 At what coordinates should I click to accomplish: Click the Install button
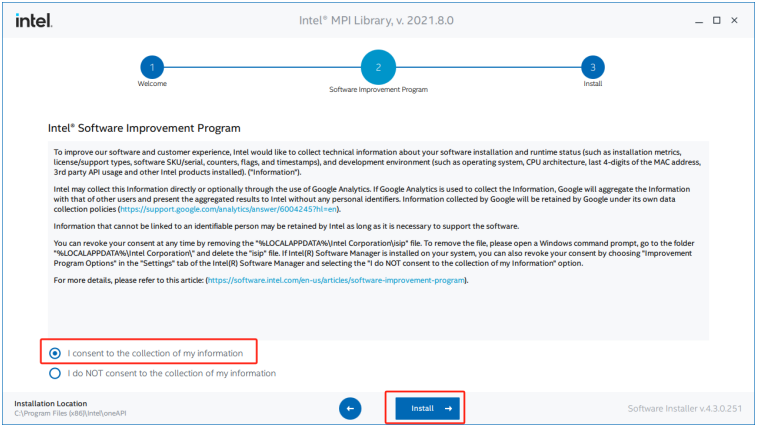pyautogui.click(x=426, y=408)
